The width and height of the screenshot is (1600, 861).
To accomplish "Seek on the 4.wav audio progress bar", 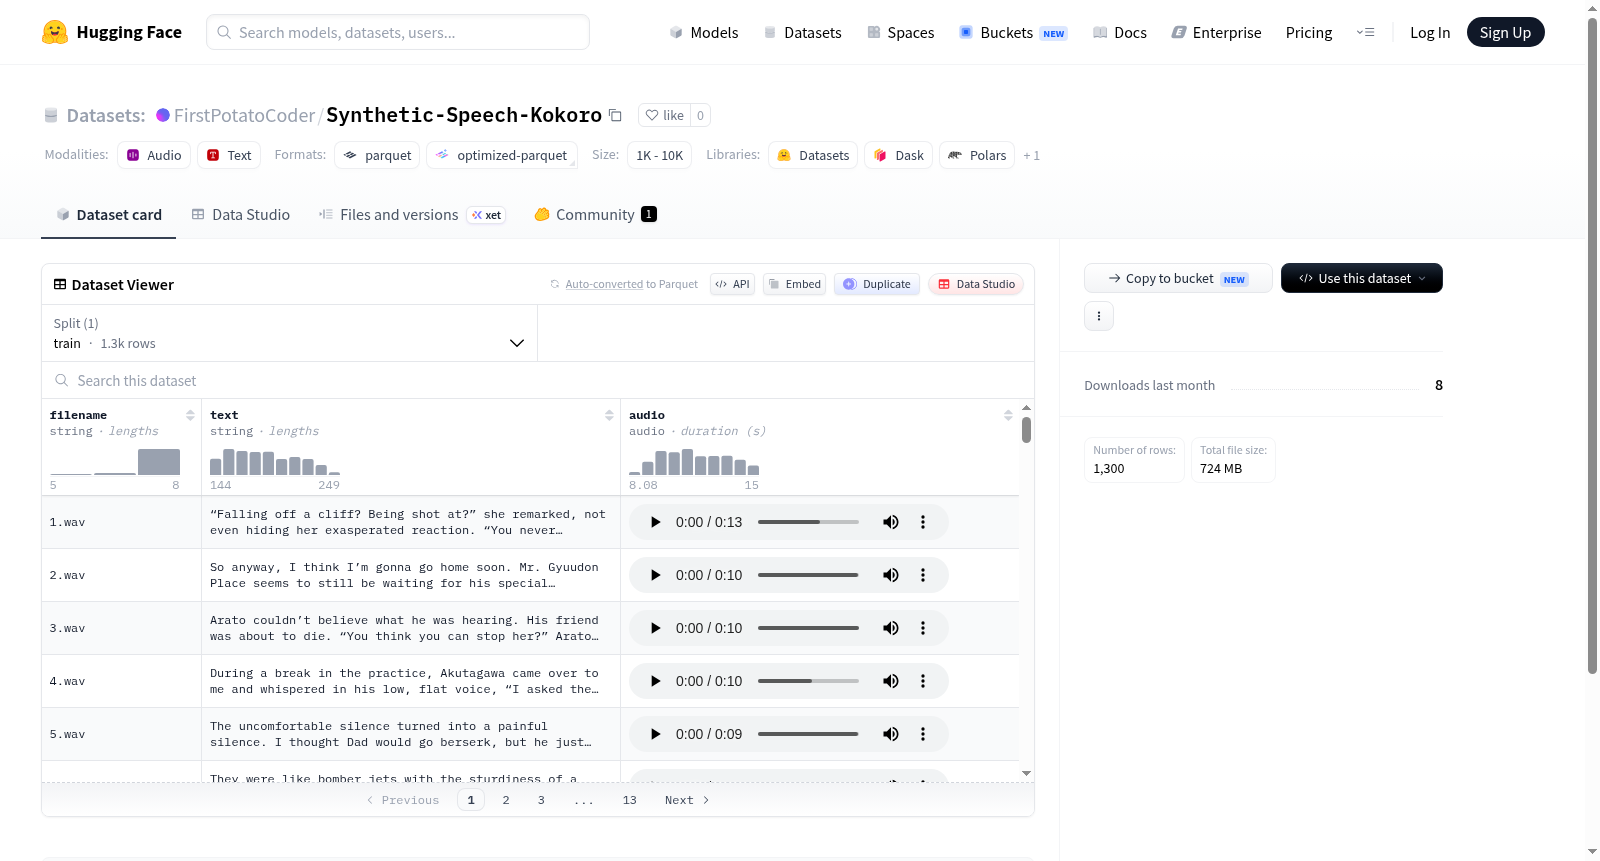I will click(808, 681).
